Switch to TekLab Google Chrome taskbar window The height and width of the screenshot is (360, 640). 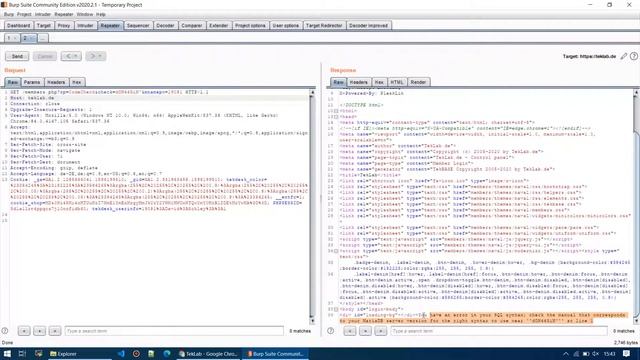[208, 353]
